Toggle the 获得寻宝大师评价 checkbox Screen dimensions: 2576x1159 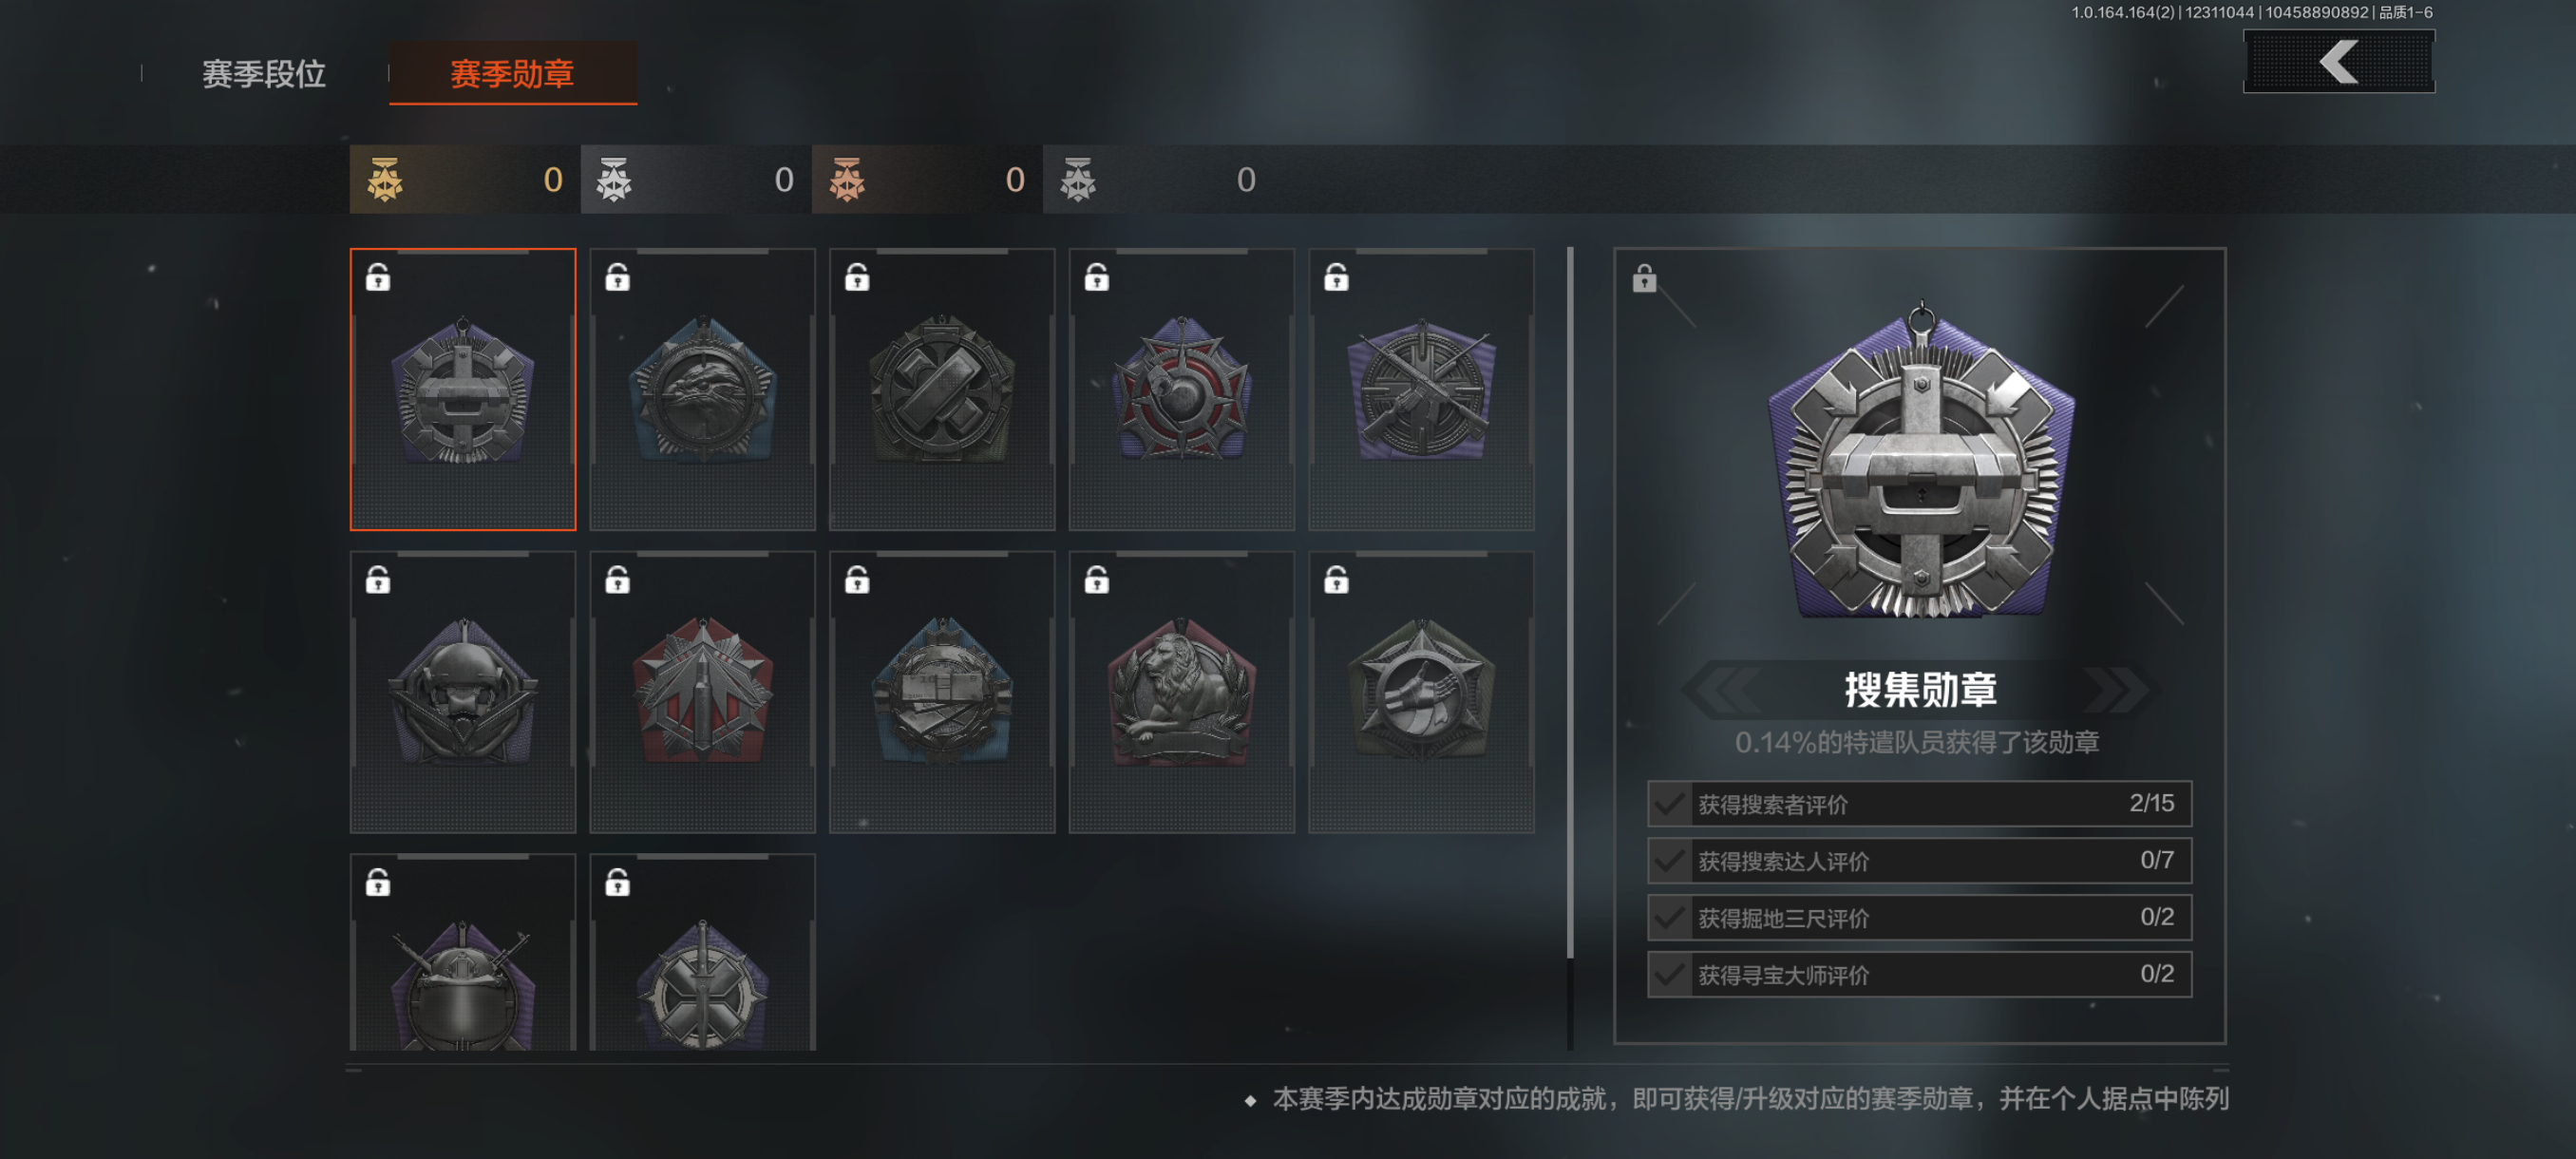tap(1669, 974)
